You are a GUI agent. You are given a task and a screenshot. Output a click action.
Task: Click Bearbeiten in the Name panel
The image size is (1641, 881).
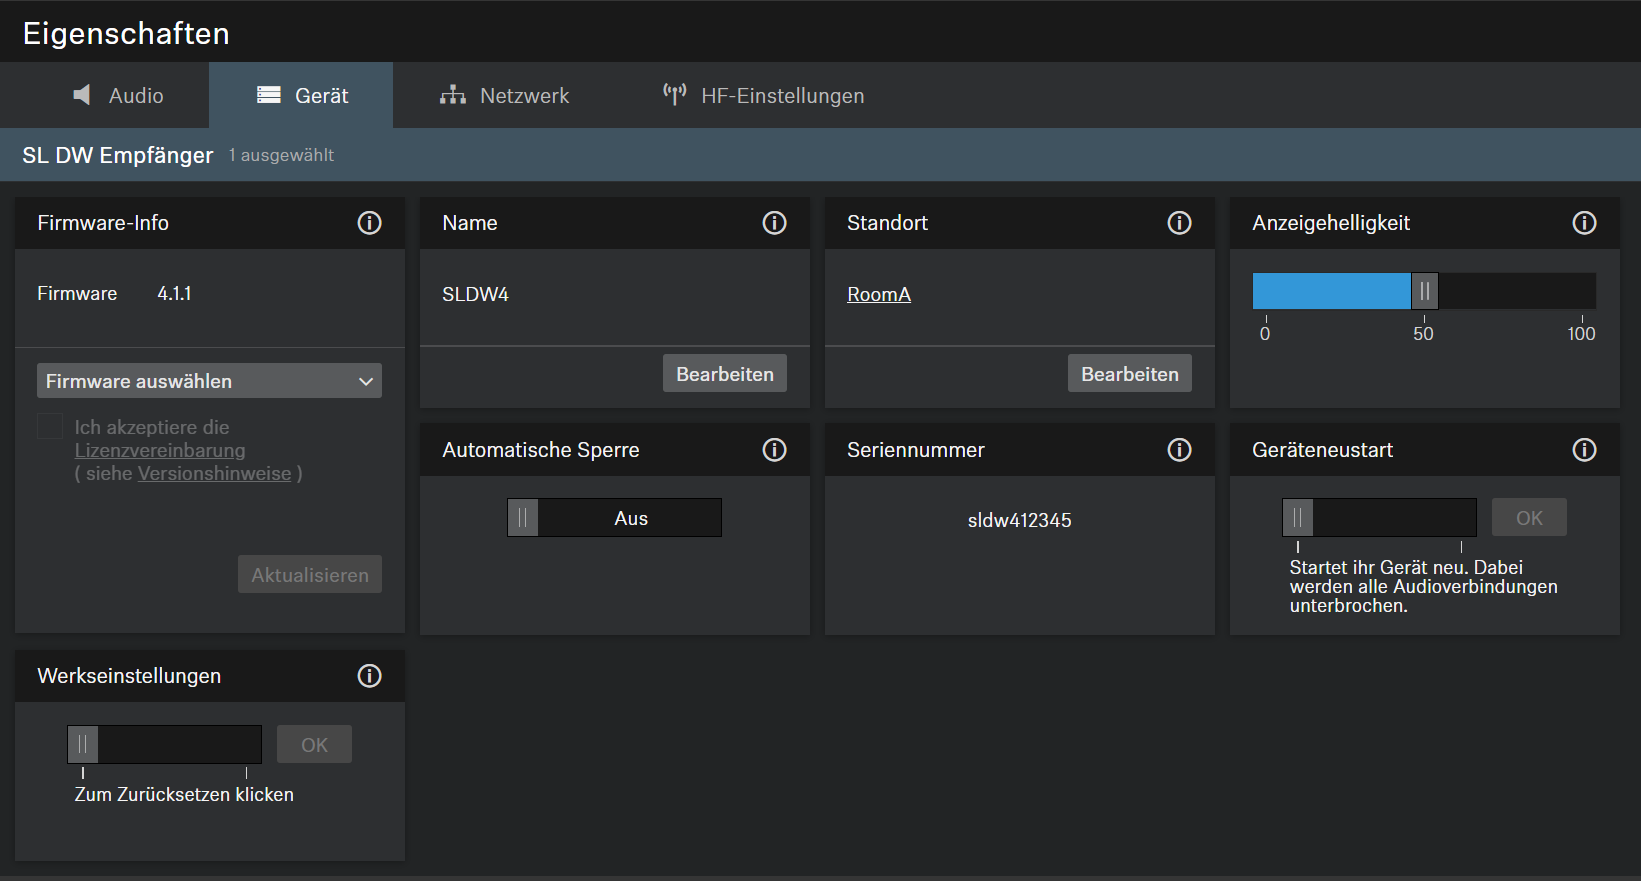point(724,374)
